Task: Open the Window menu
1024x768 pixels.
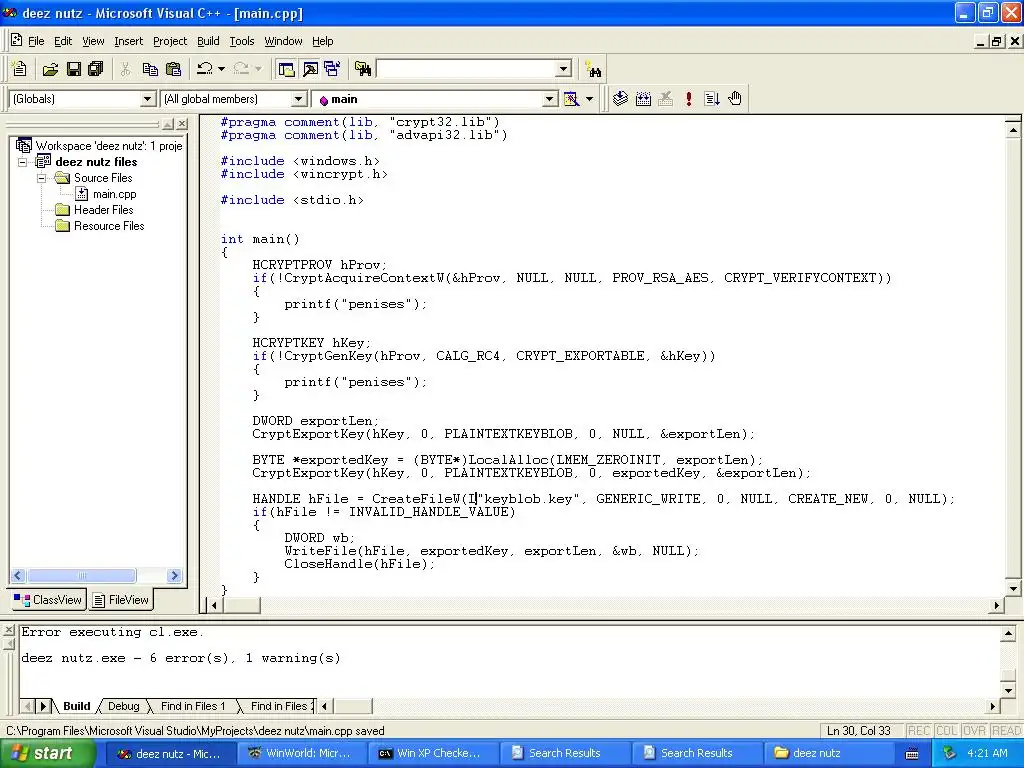Action: (x=283, y=41)
